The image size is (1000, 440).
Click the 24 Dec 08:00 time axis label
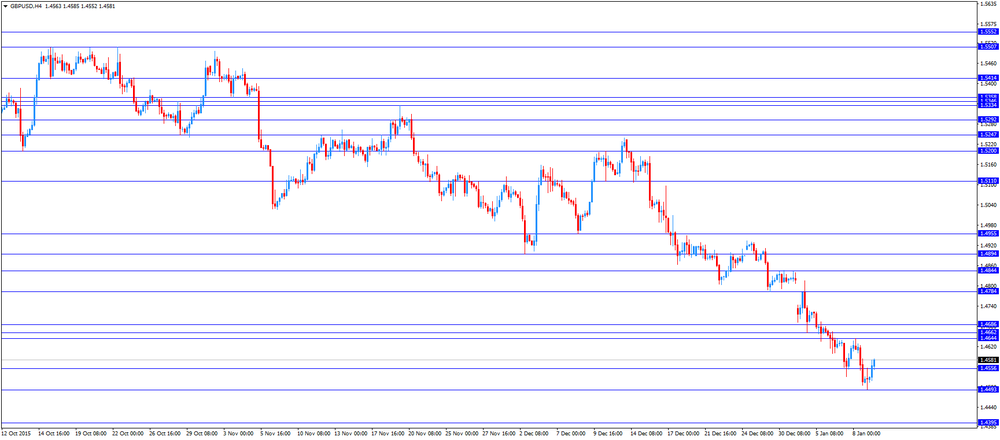[x=756, y=433]
